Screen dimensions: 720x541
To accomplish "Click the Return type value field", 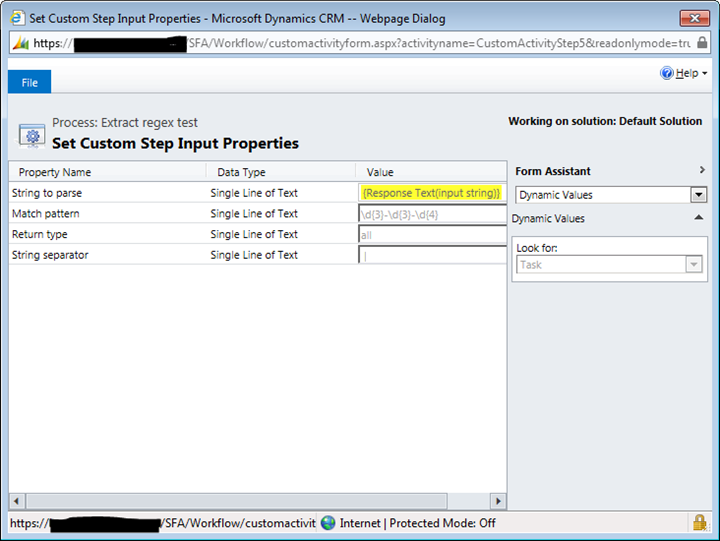I will pyautogui.click(x=432, y=234).
